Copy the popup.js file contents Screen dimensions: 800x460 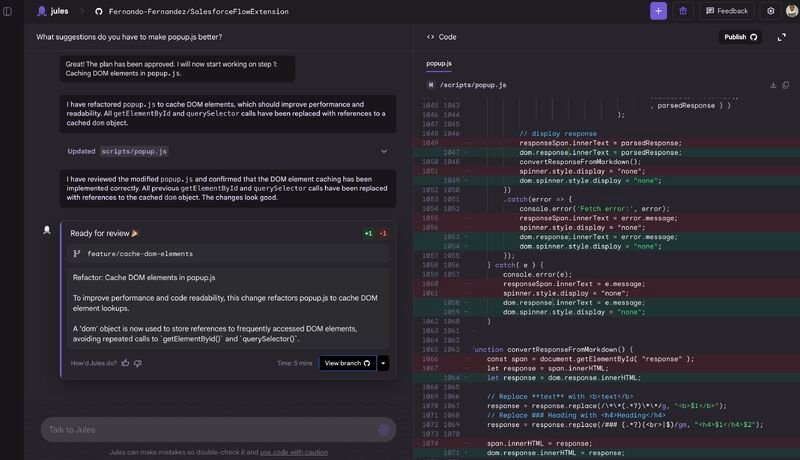[x=786, y=85]
